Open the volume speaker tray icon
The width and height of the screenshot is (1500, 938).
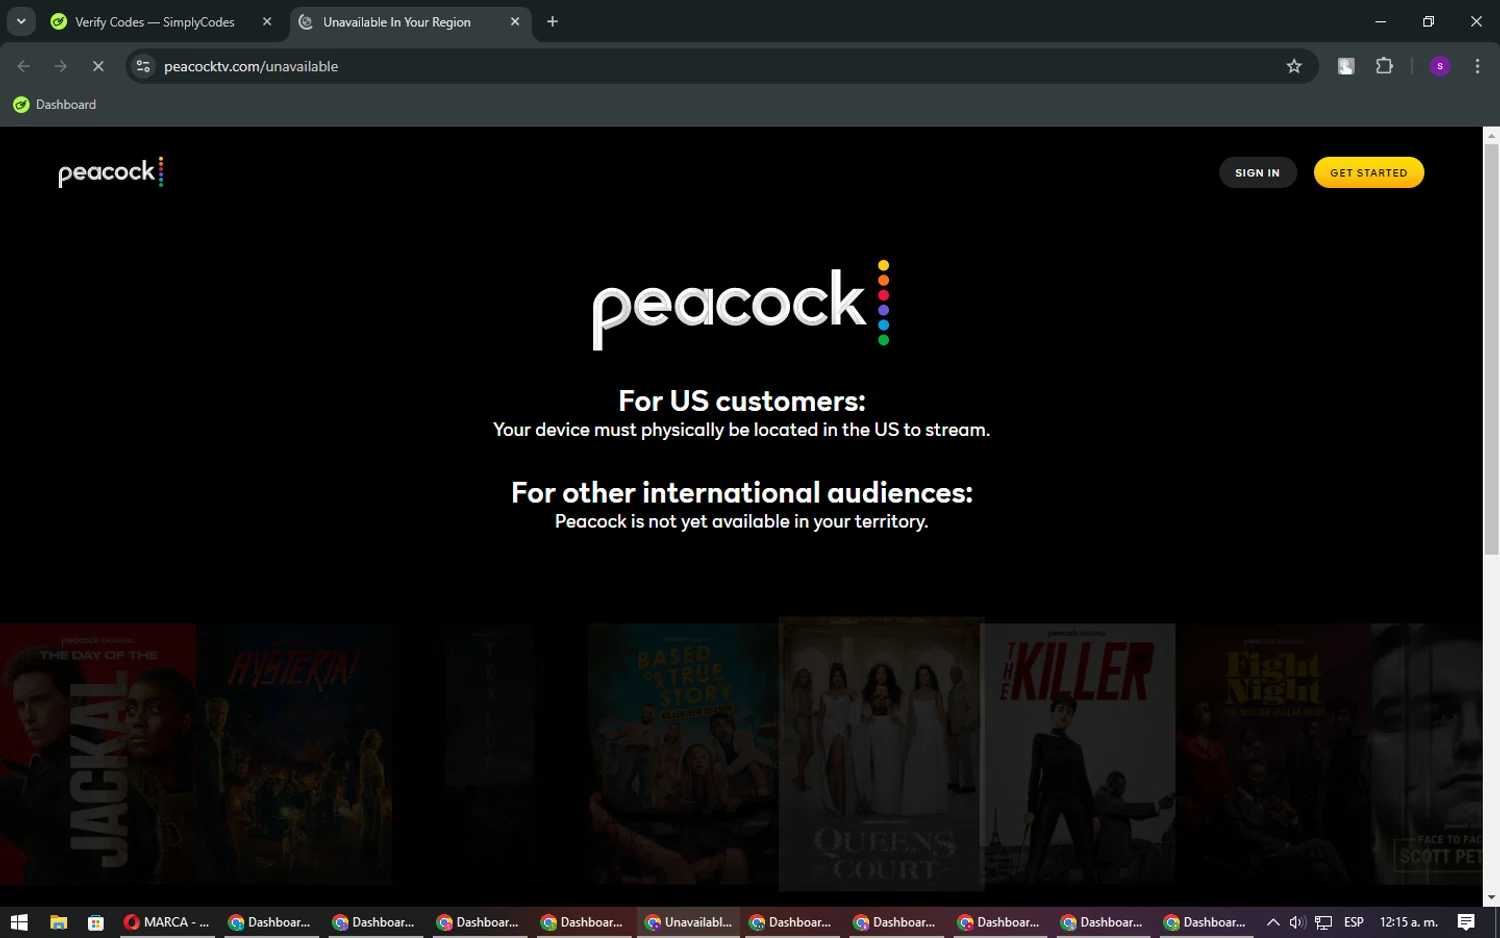(x=1297, y=922)
